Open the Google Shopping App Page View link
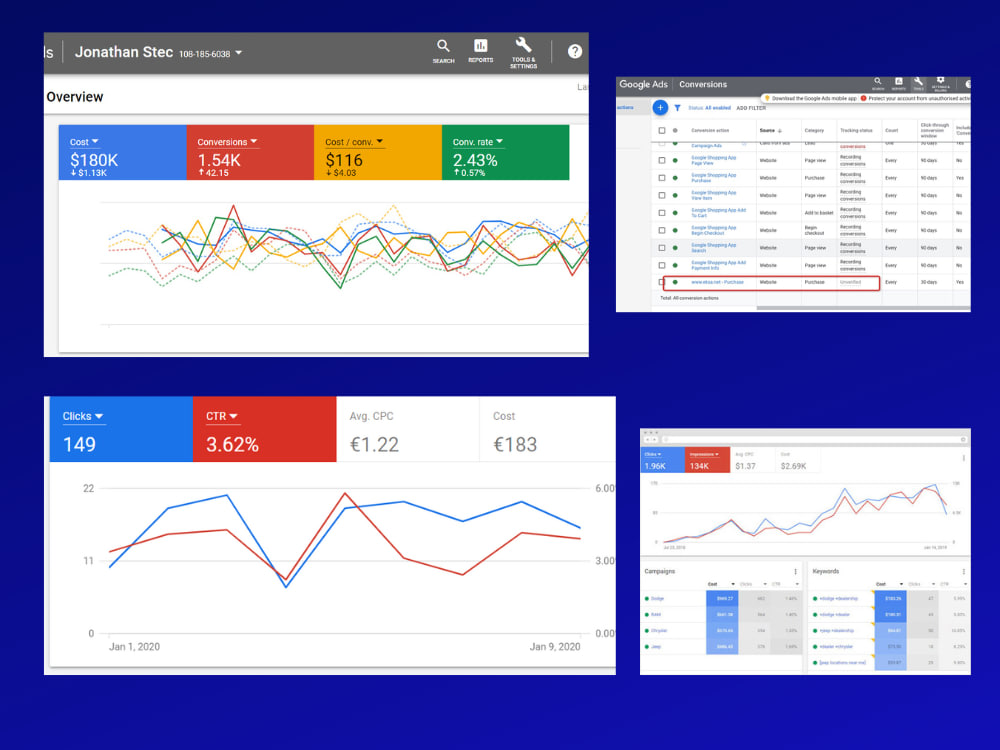This screenshot has width=1000, height=750. click(x=714, y=160)
